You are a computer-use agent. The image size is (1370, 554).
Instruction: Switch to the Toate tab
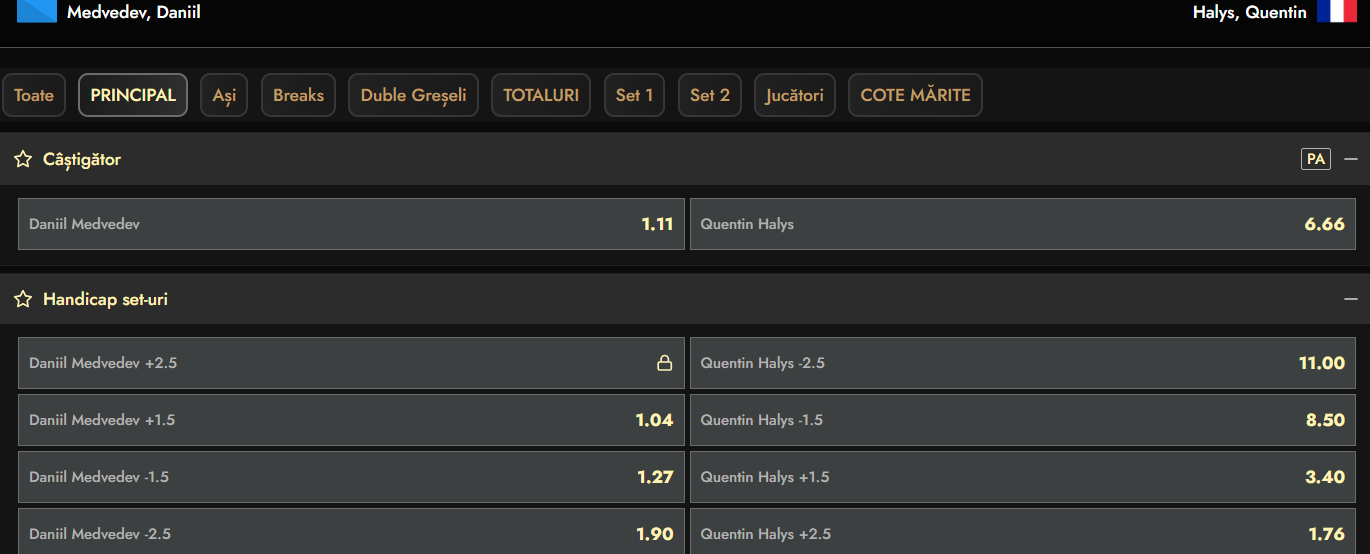(34, 96)
